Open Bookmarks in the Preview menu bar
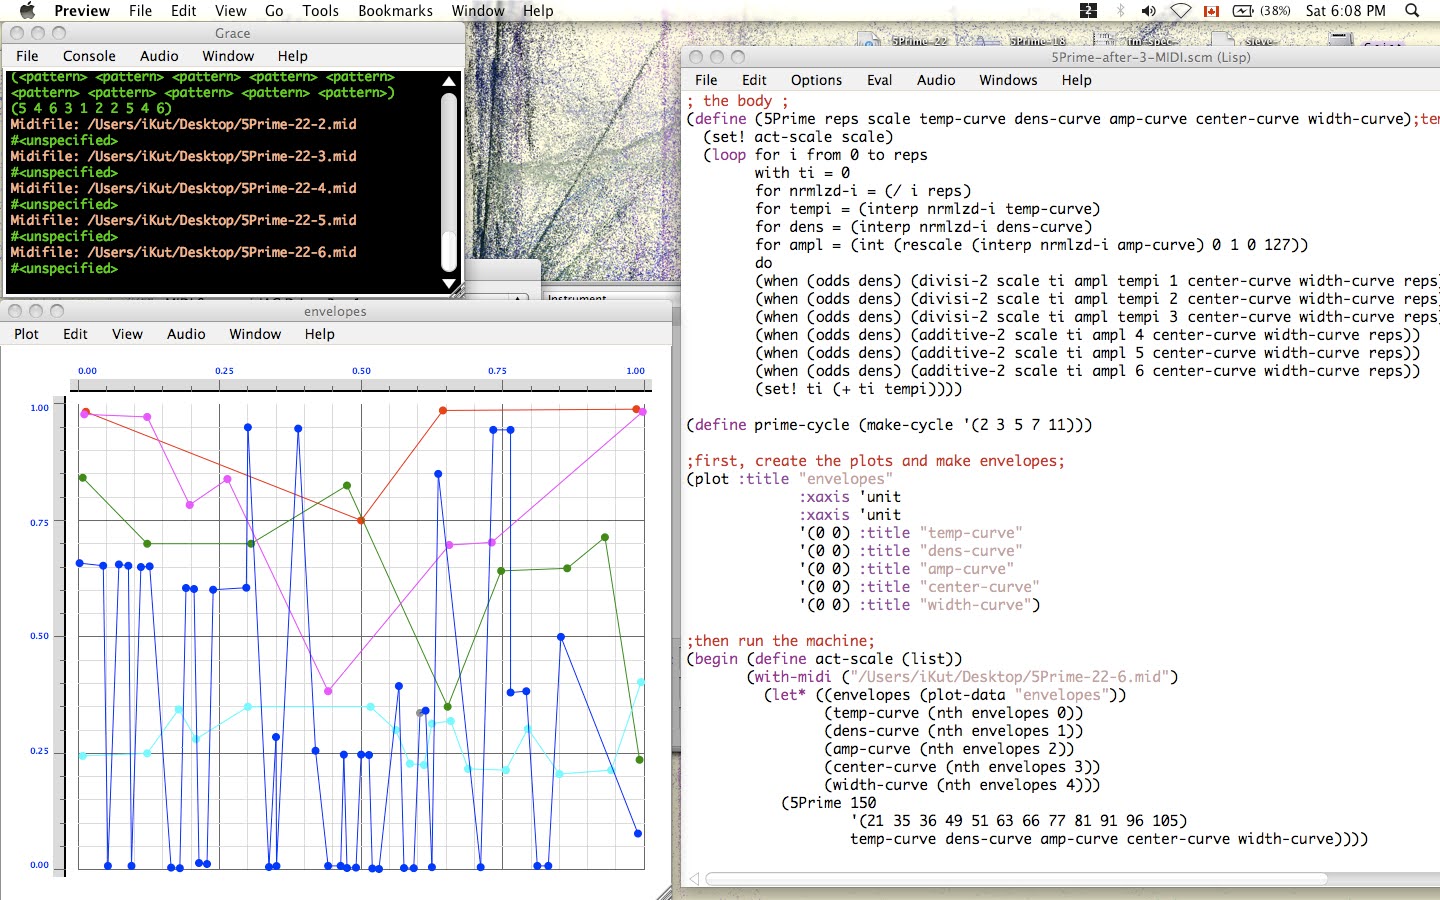Image resolution: width=1440 pixels, height=900 pixels. 395,11
